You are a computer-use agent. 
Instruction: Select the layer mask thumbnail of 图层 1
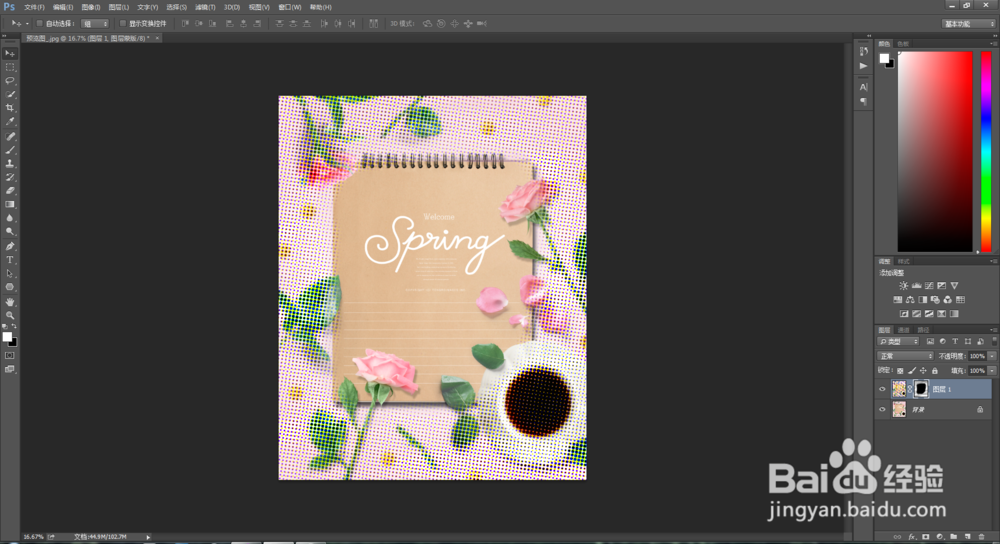tap(921, 388)
